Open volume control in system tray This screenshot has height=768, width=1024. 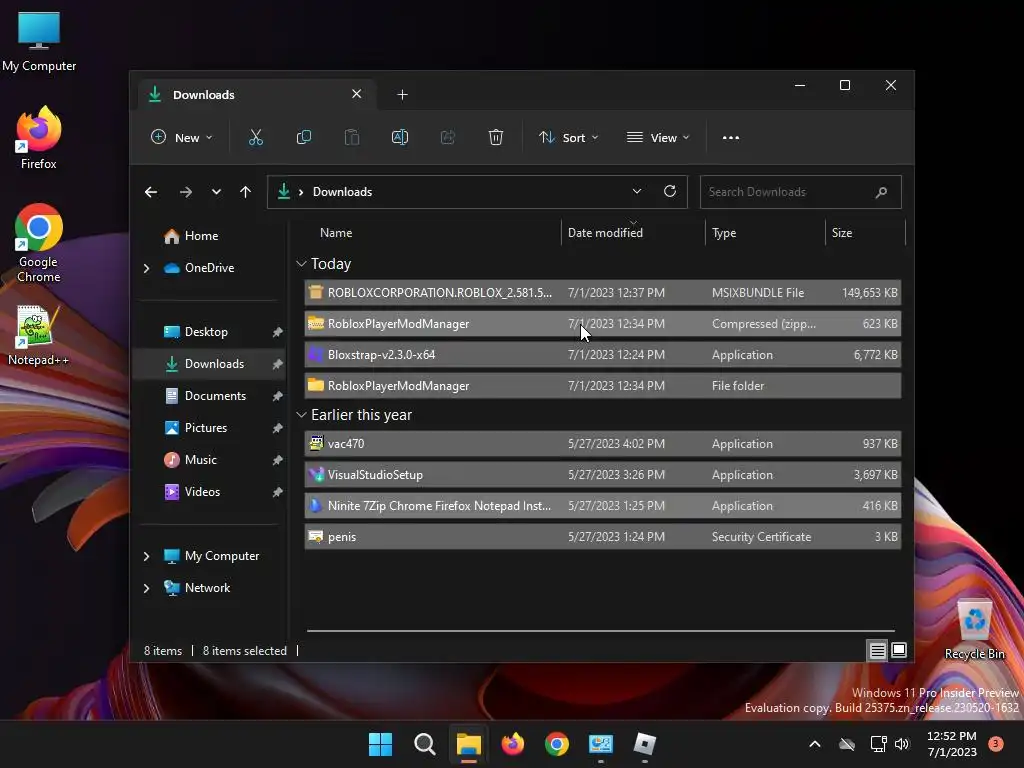pyautogui.click(x=902, y=744)
